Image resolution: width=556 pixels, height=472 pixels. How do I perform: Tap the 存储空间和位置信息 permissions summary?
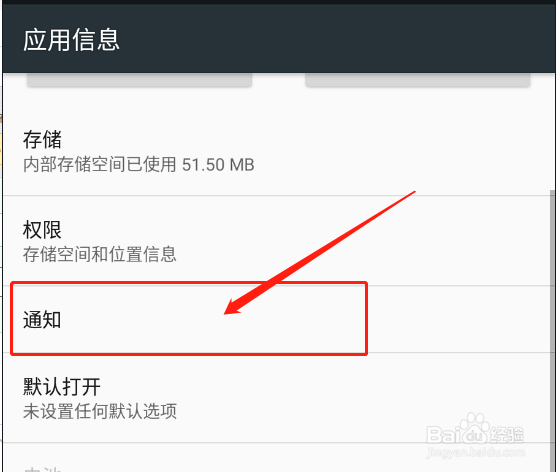tap(100, 254)
